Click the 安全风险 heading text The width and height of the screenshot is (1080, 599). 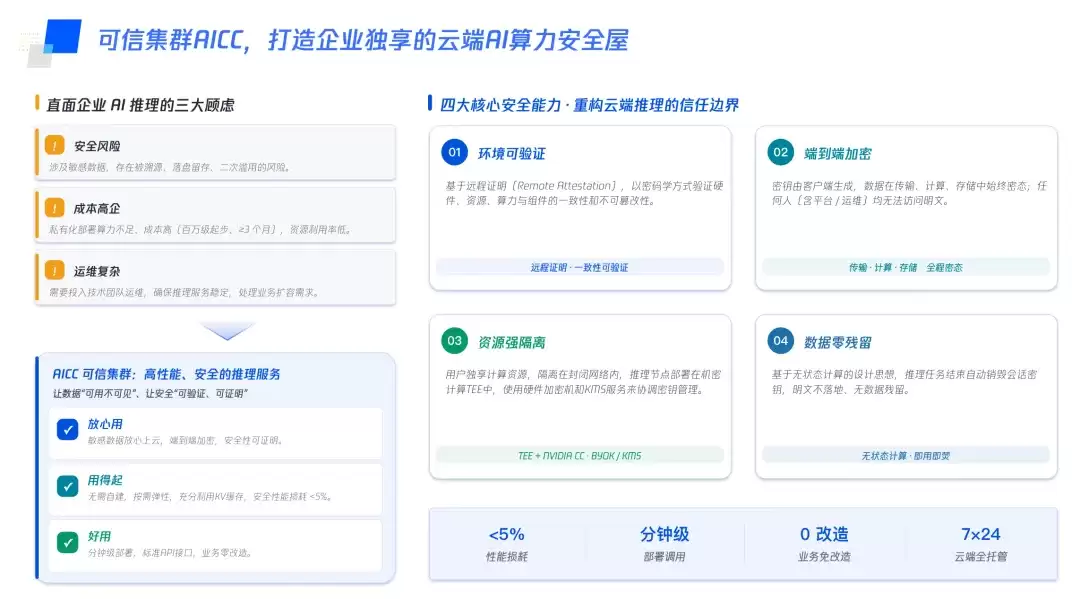click(97, 146)
